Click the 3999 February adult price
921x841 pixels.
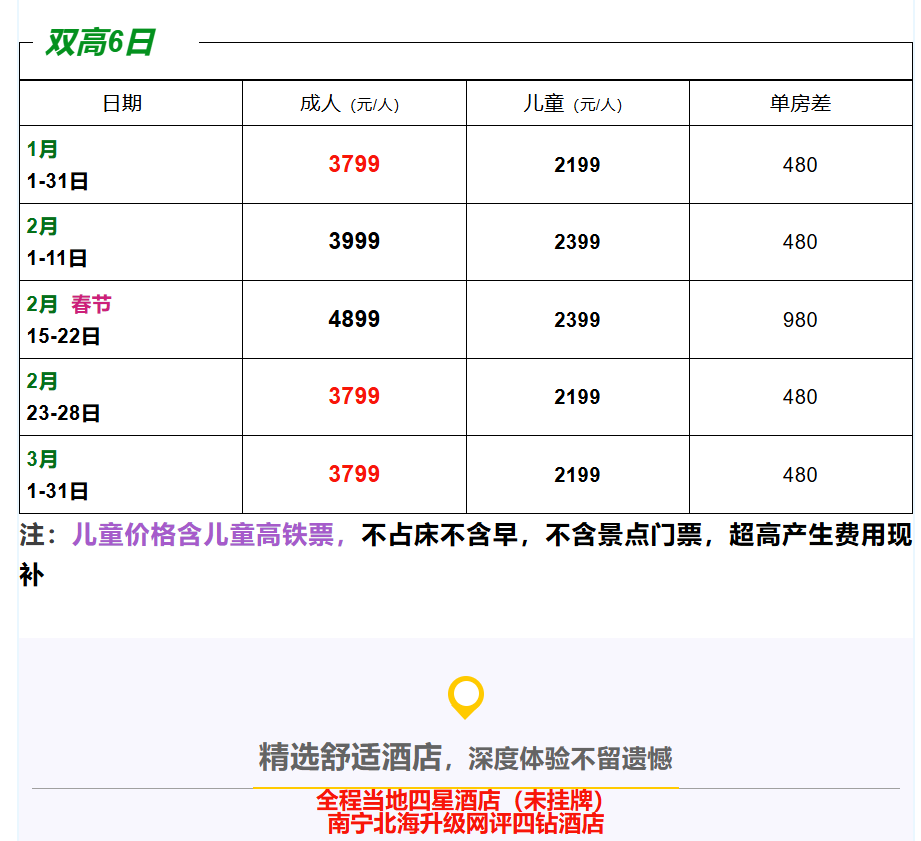tap(353, 241)
